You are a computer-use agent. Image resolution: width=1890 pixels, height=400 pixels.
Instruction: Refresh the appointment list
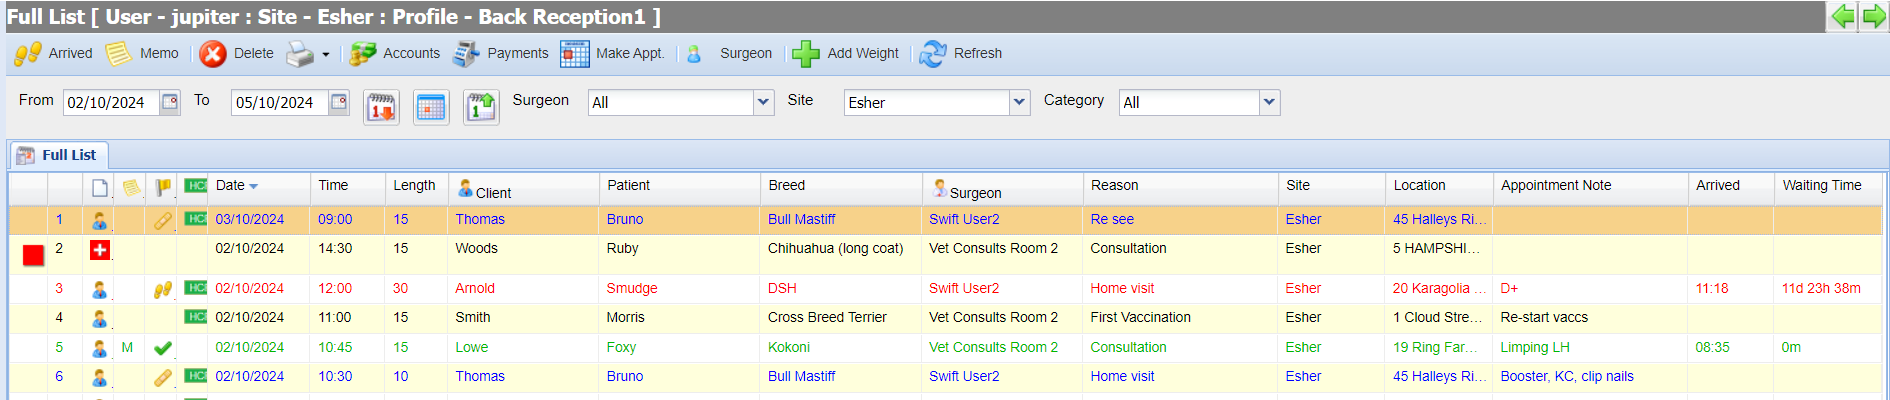click(x=961, y=54)
